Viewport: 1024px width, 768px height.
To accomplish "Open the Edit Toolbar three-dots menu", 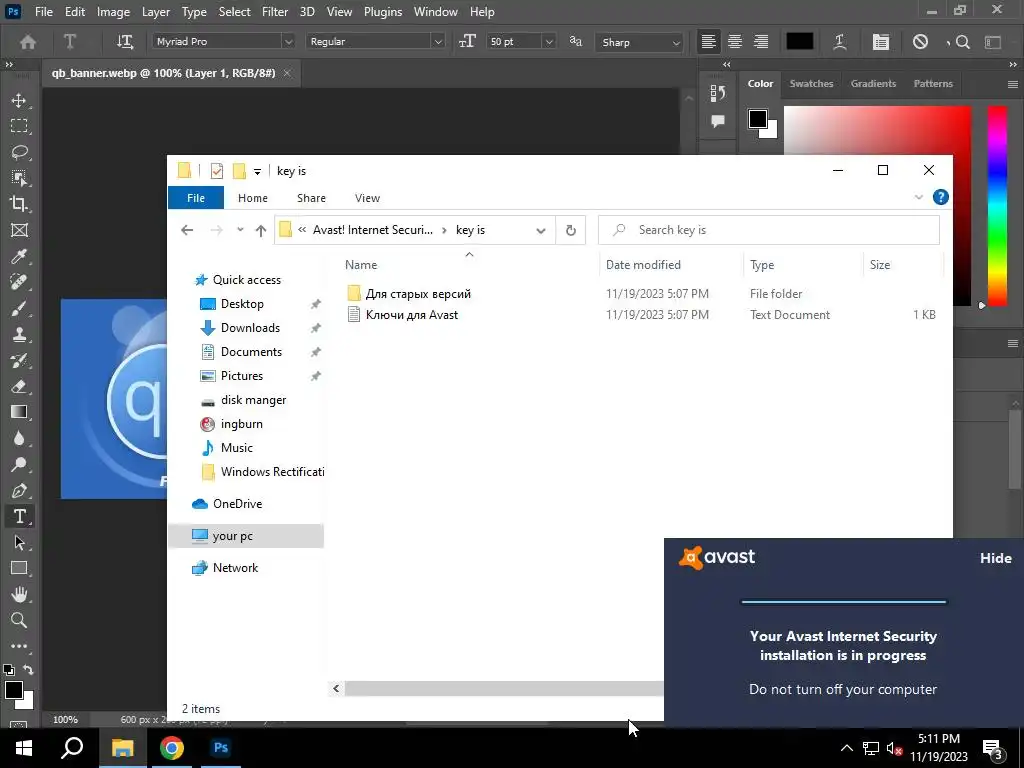I will coord(19,646).
